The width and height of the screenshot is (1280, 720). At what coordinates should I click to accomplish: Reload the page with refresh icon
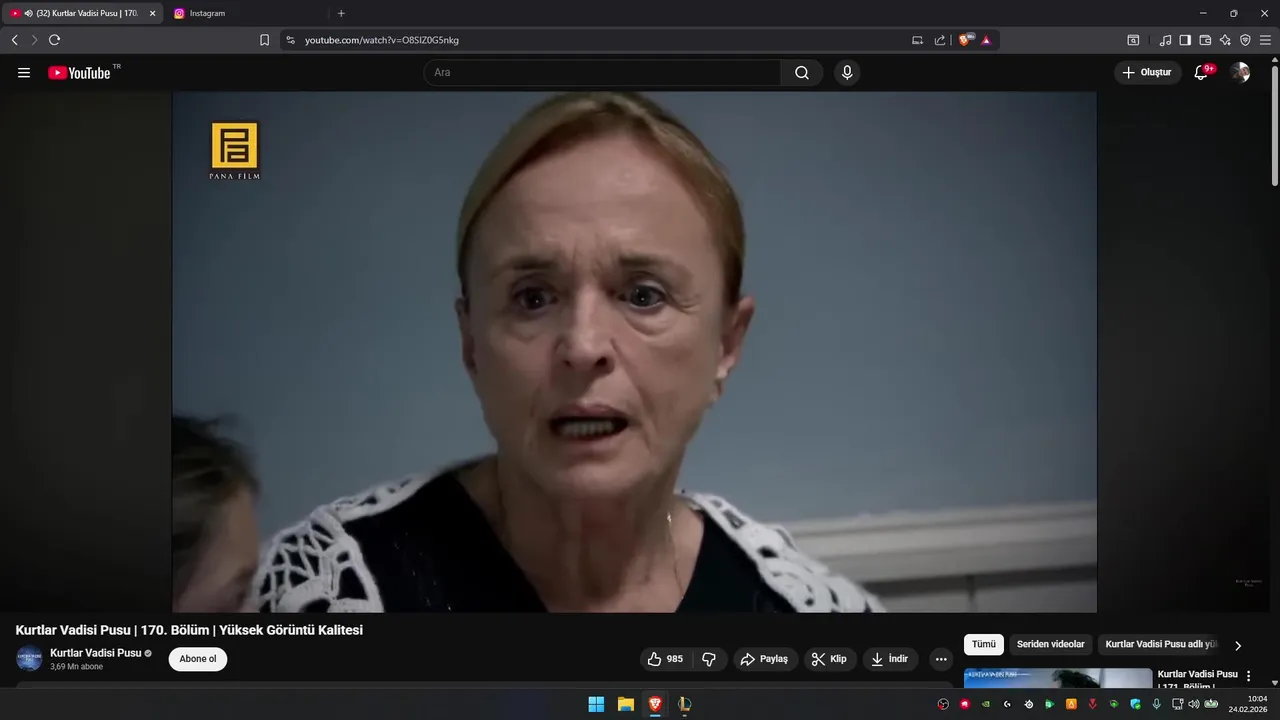(54, 40)
